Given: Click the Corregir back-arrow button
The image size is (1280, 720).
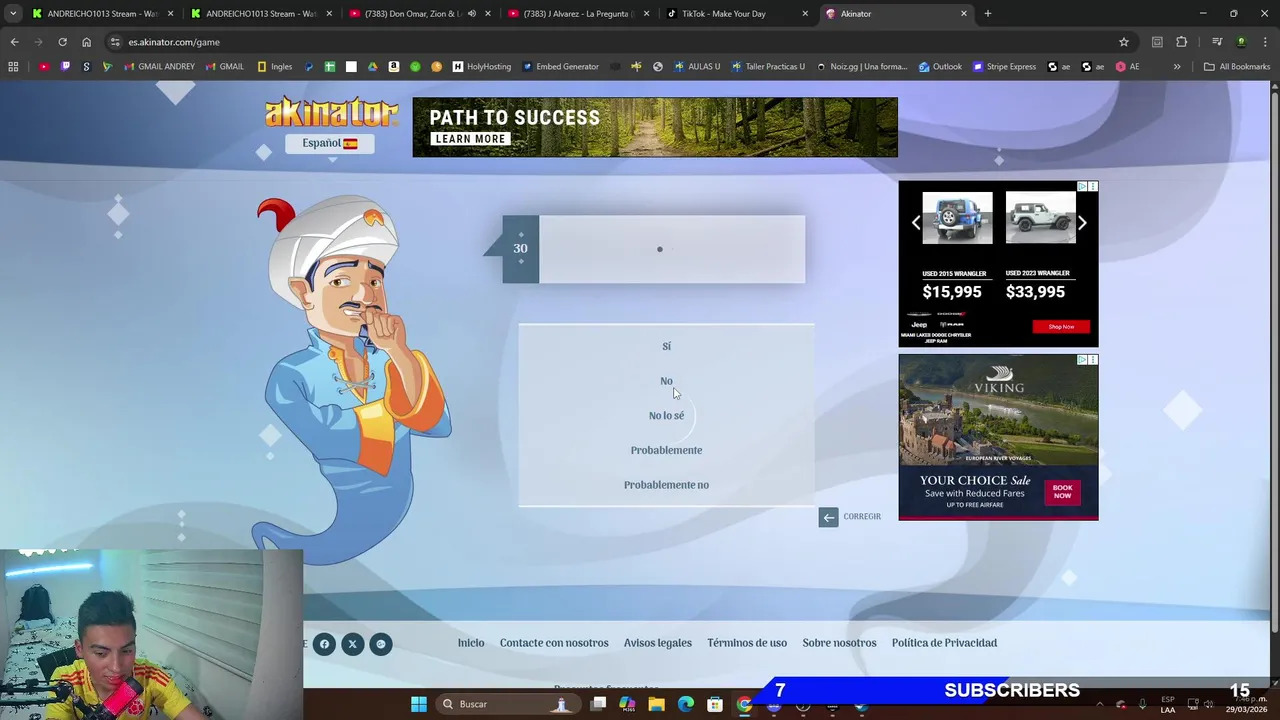Looking at the screenshot, I should (x=828, y=517).
